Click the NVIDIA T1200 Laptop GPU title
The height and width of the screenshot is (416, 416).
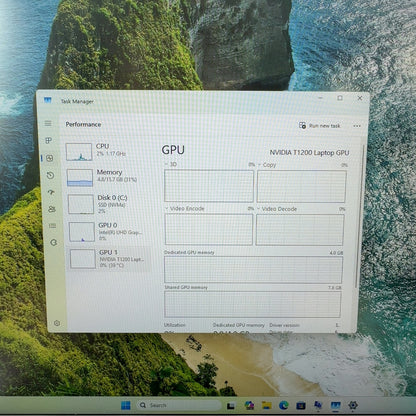click(309, 153)
